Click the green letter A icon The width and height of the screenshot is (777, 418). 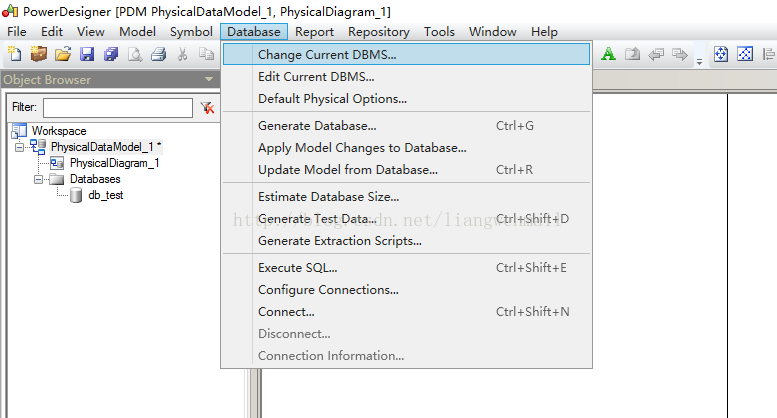[x=608, y=54]
